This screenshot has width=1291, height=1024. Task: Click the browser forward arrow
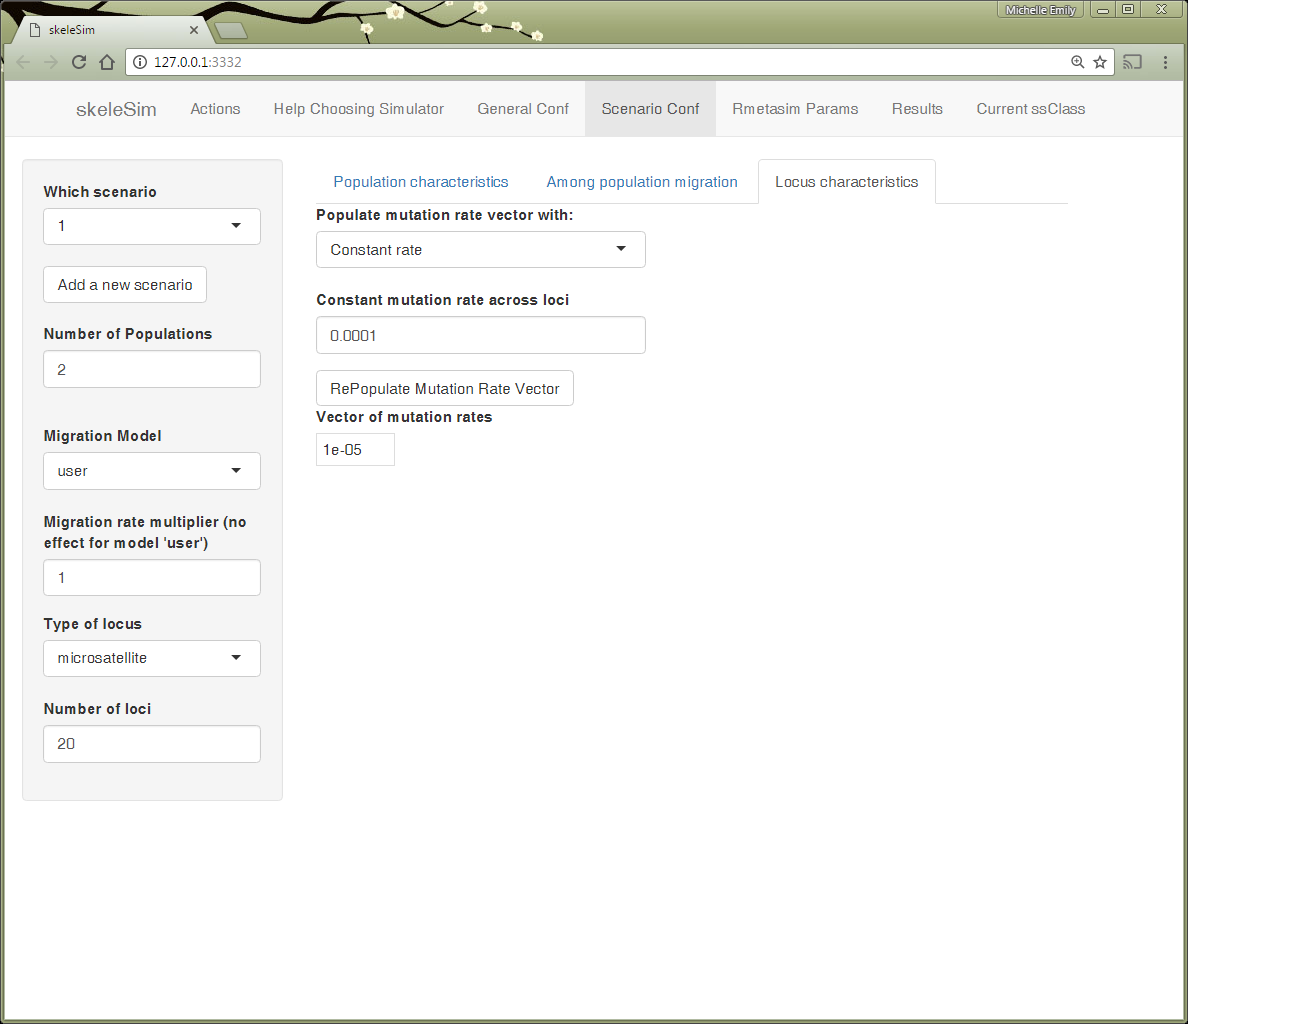pyautogui.click(x=51, y=62)
